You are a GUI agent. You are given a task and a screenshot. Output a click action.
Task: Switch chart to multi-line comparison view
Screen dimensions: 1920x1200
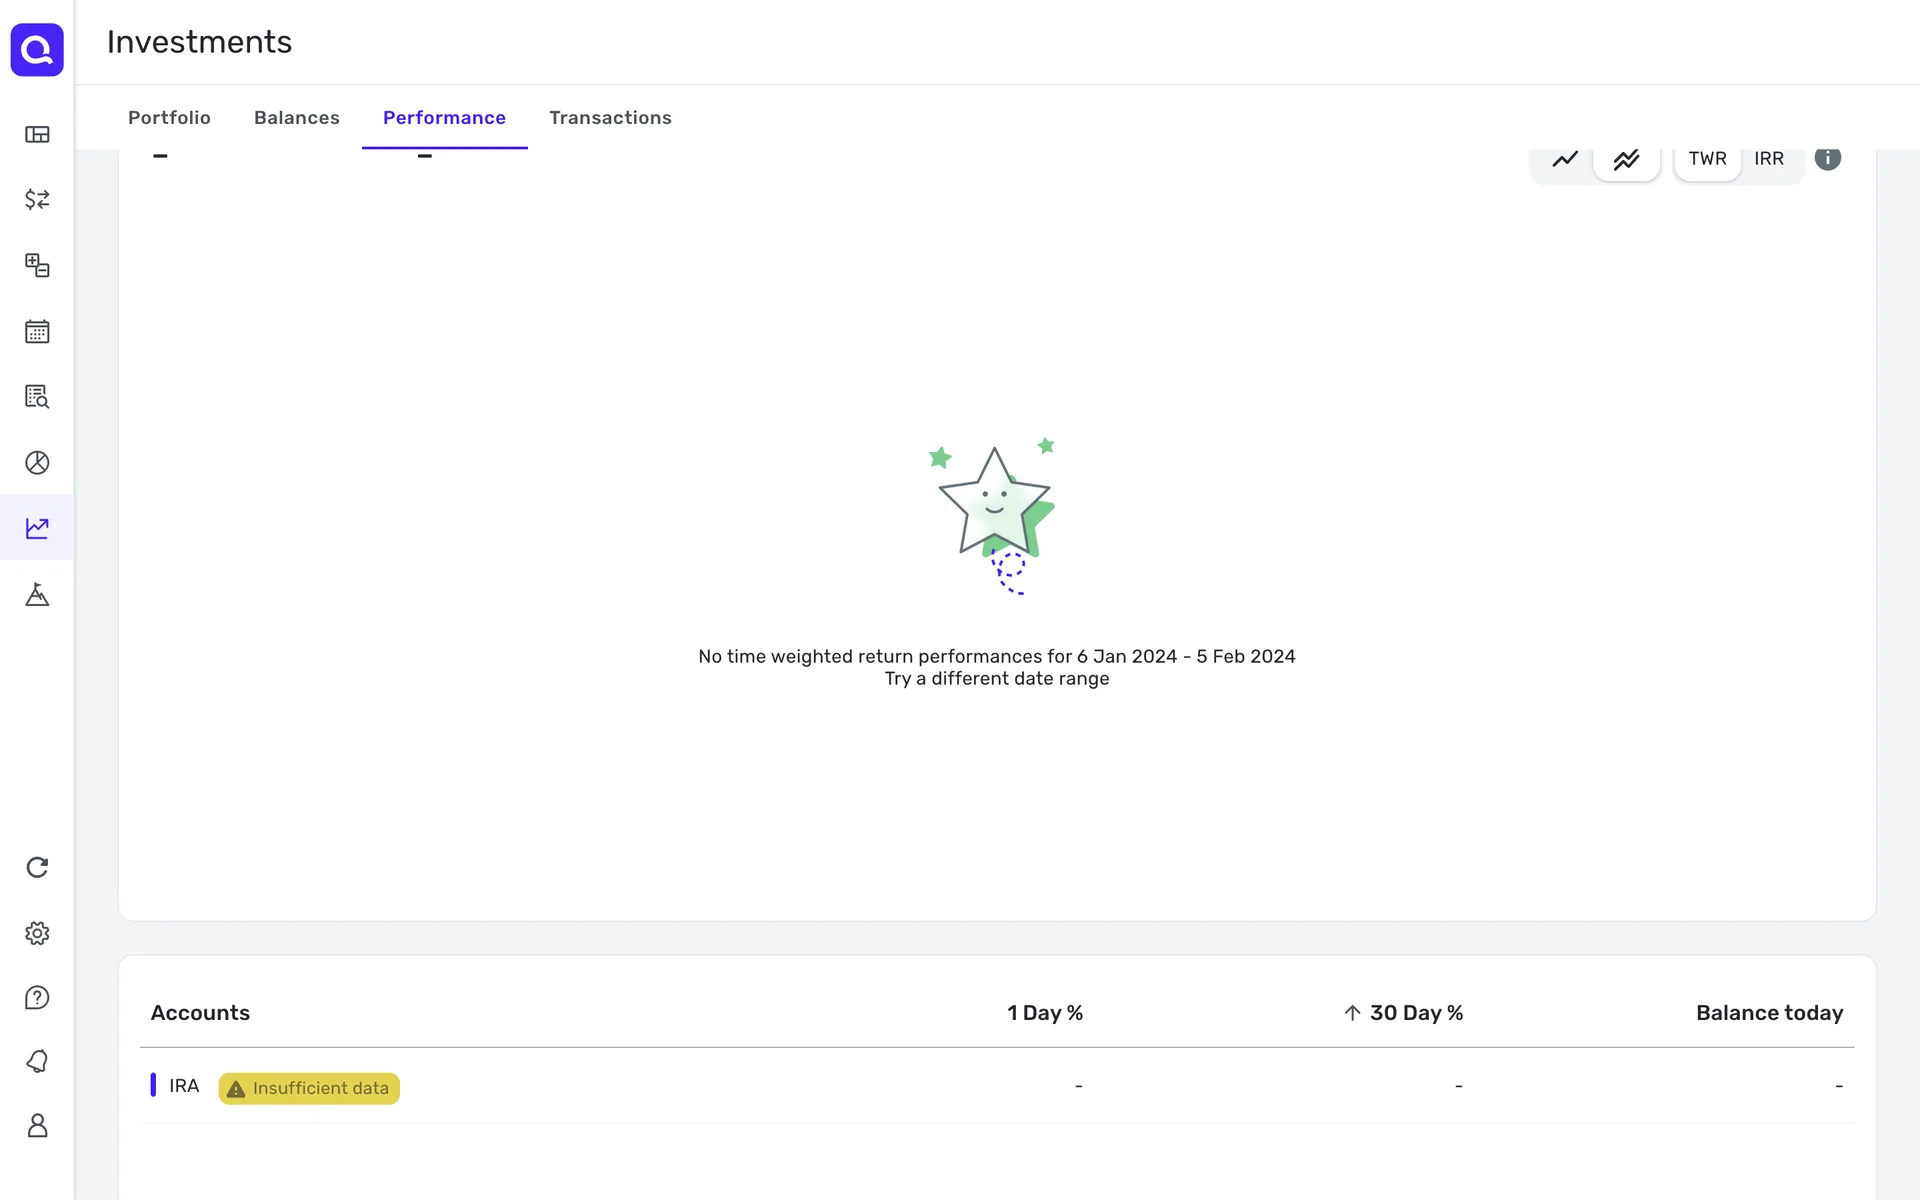(1626, 159)
